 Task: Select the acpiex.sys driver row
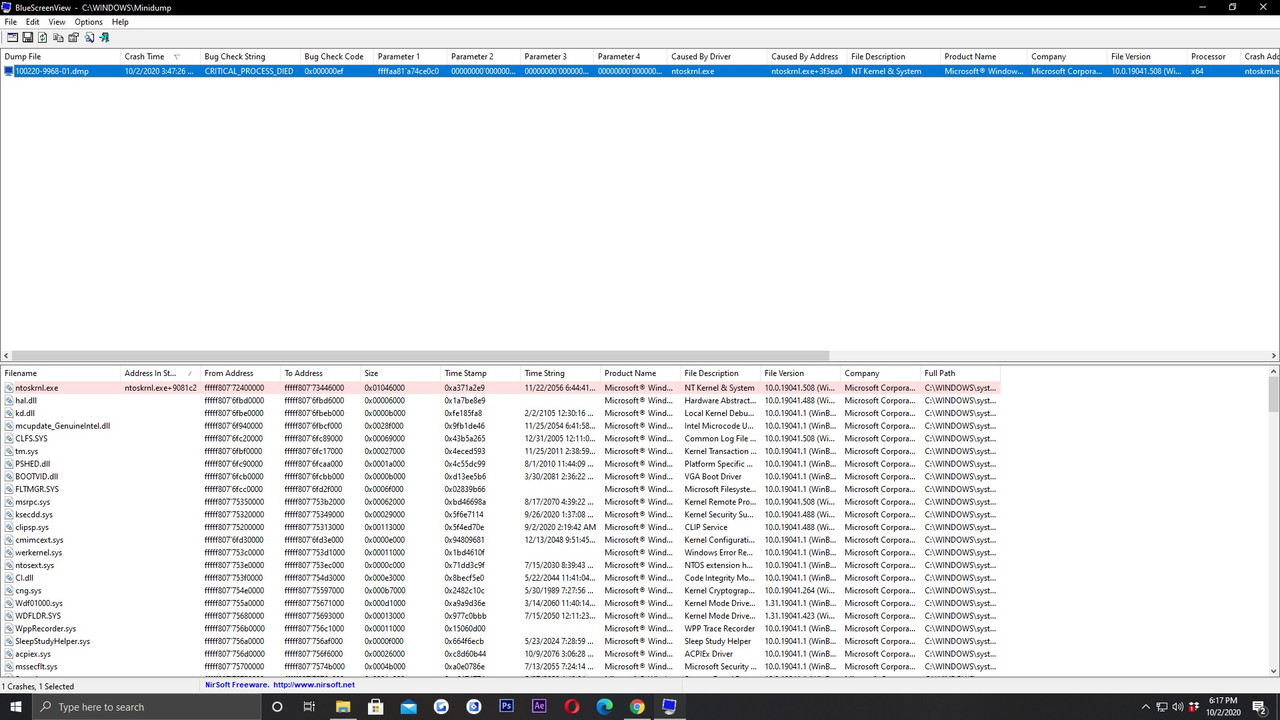(500, 654)
